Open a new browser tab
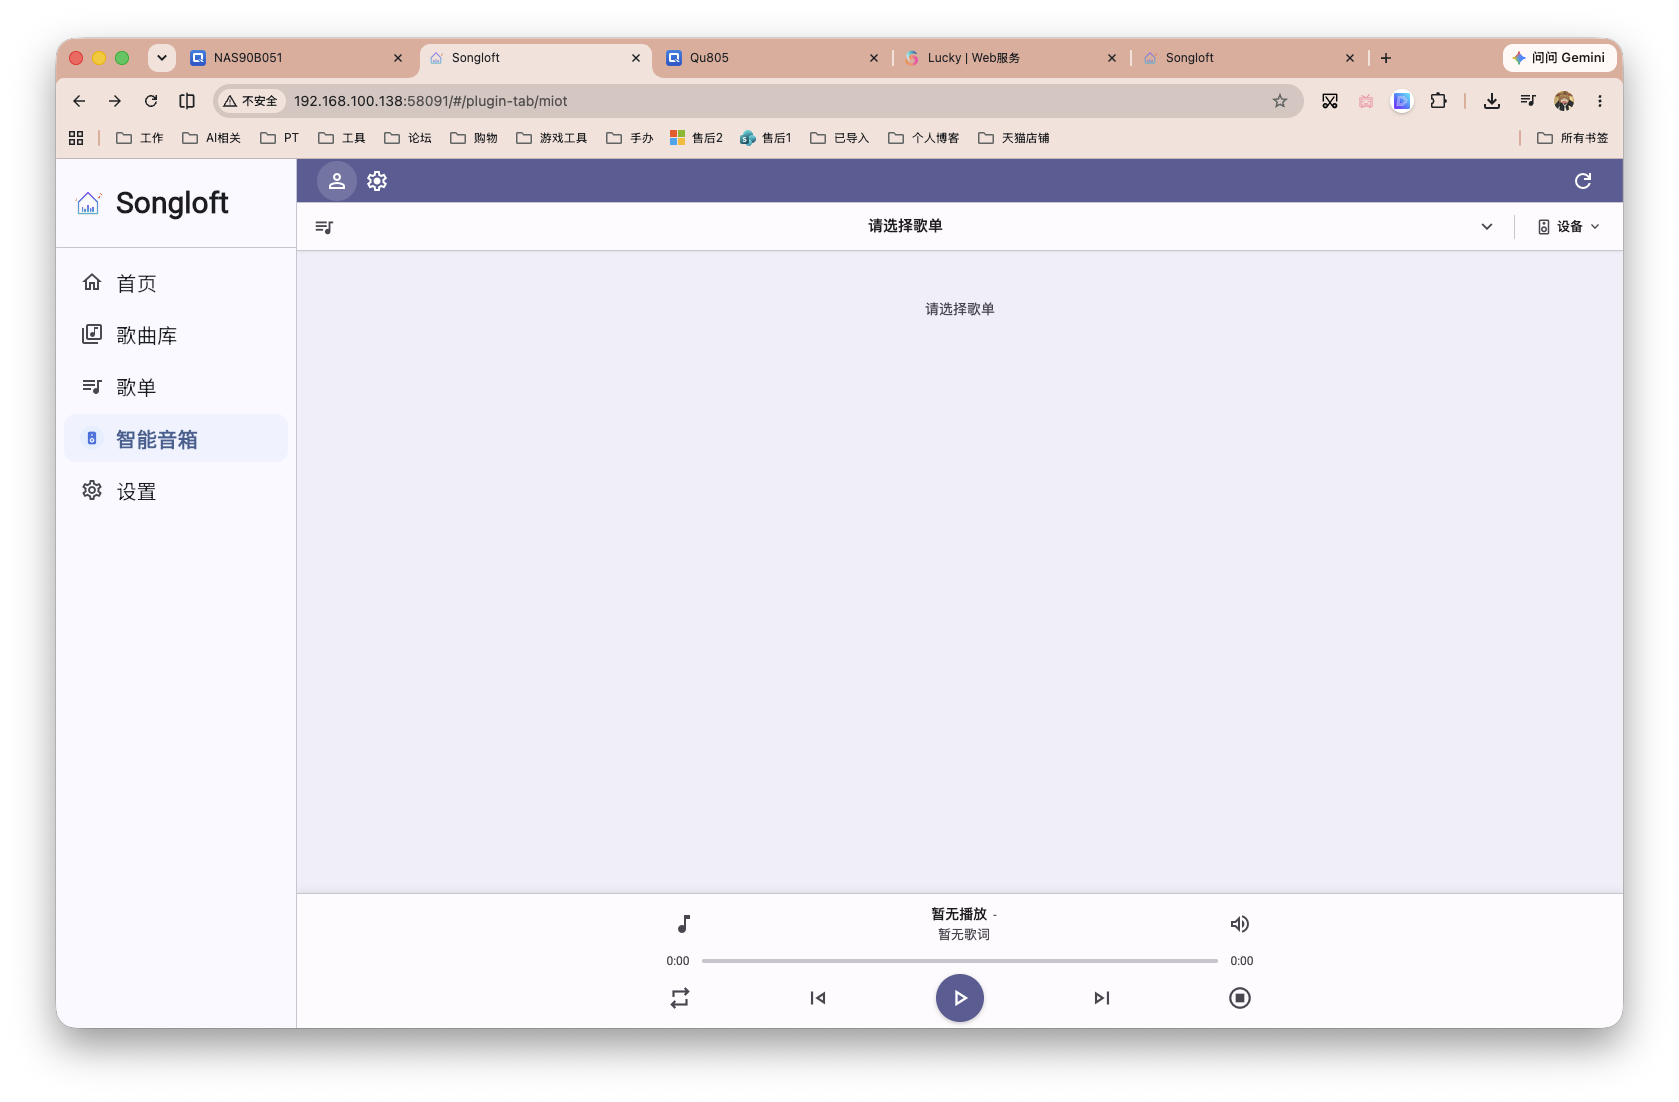Viewport: 1679px width, 1102px height. coord(1386,58)
